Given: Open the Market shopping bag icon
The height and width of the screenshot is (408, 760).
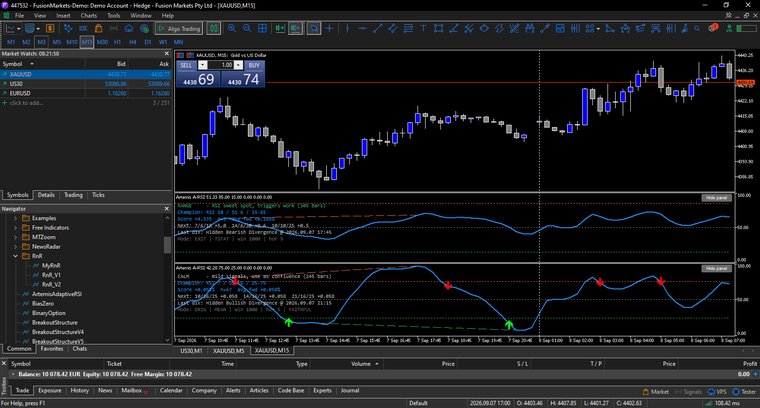Looking at the screenshot, I should (x=98, y=29).
